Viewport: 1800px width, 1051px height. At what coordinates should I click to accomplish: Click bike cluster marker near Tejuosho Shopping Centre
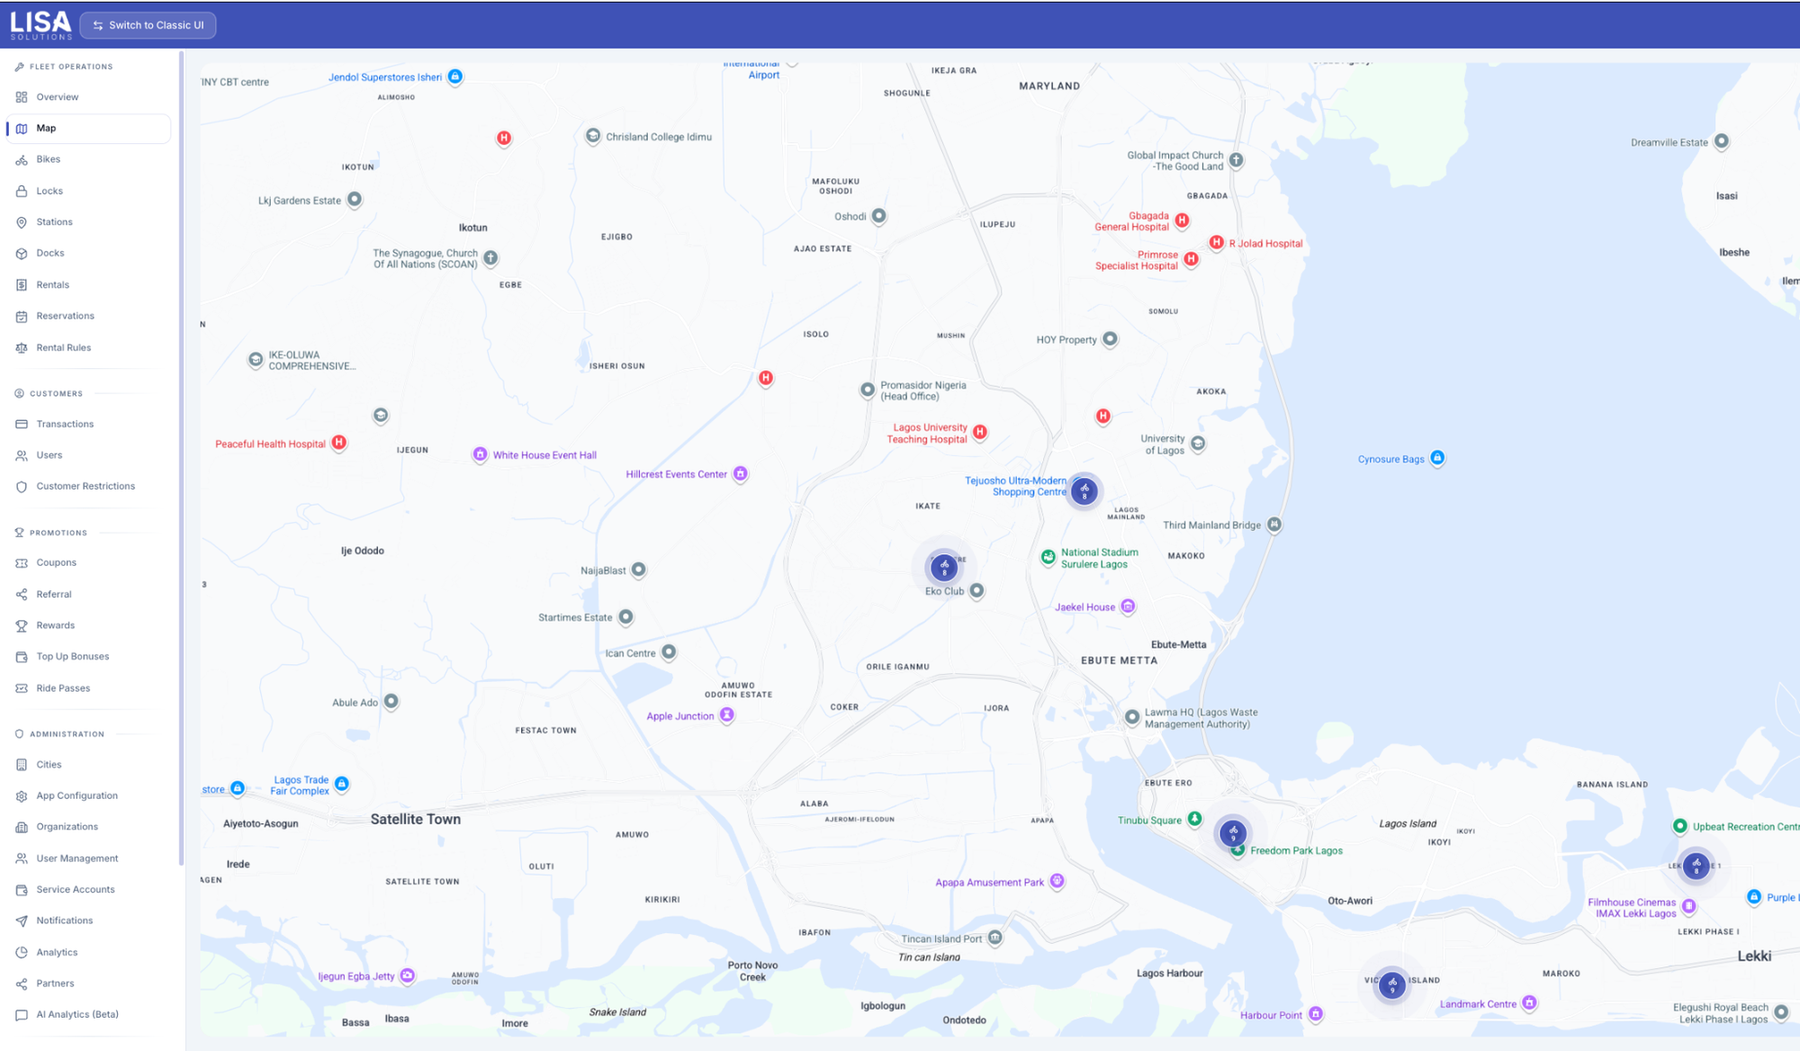1084,491
